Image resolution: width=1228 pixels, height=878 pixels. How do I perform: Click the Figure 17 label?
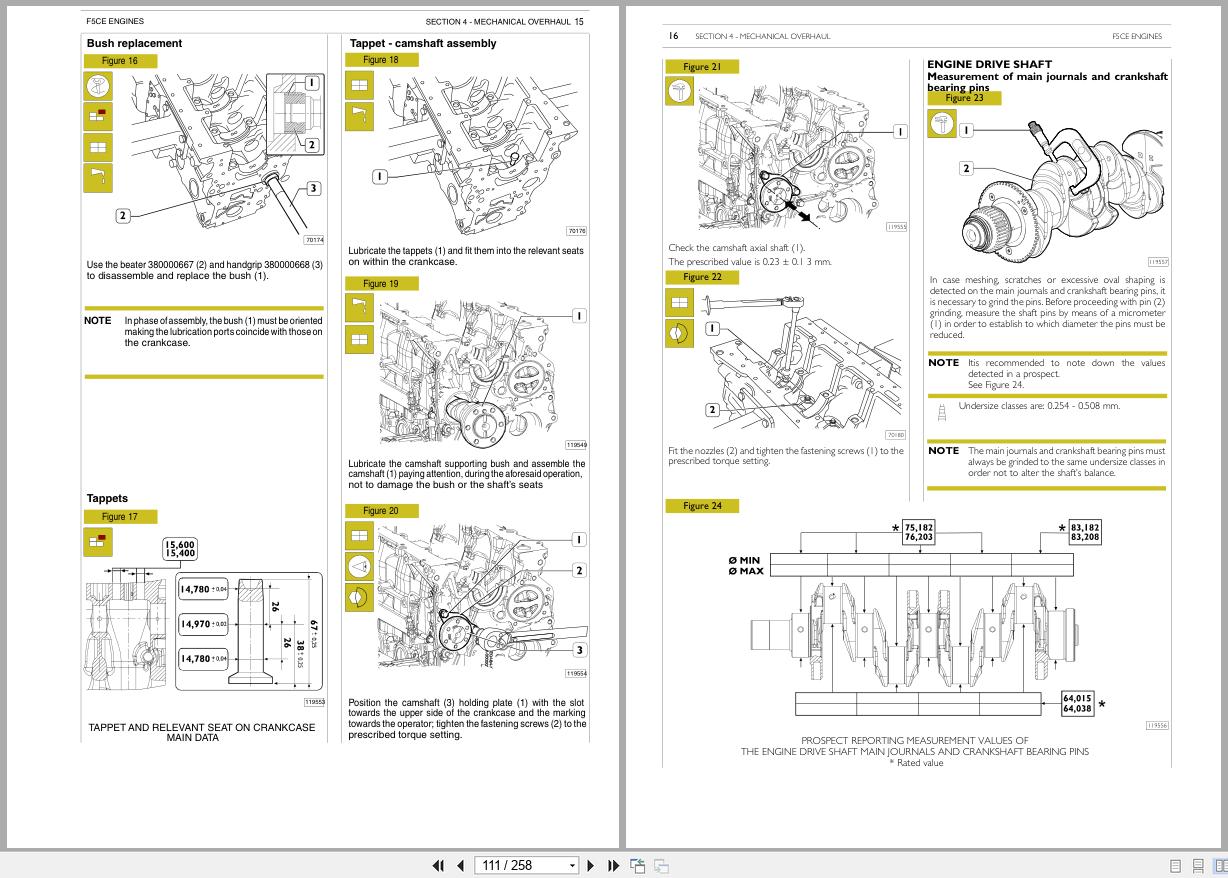point(119,517)
